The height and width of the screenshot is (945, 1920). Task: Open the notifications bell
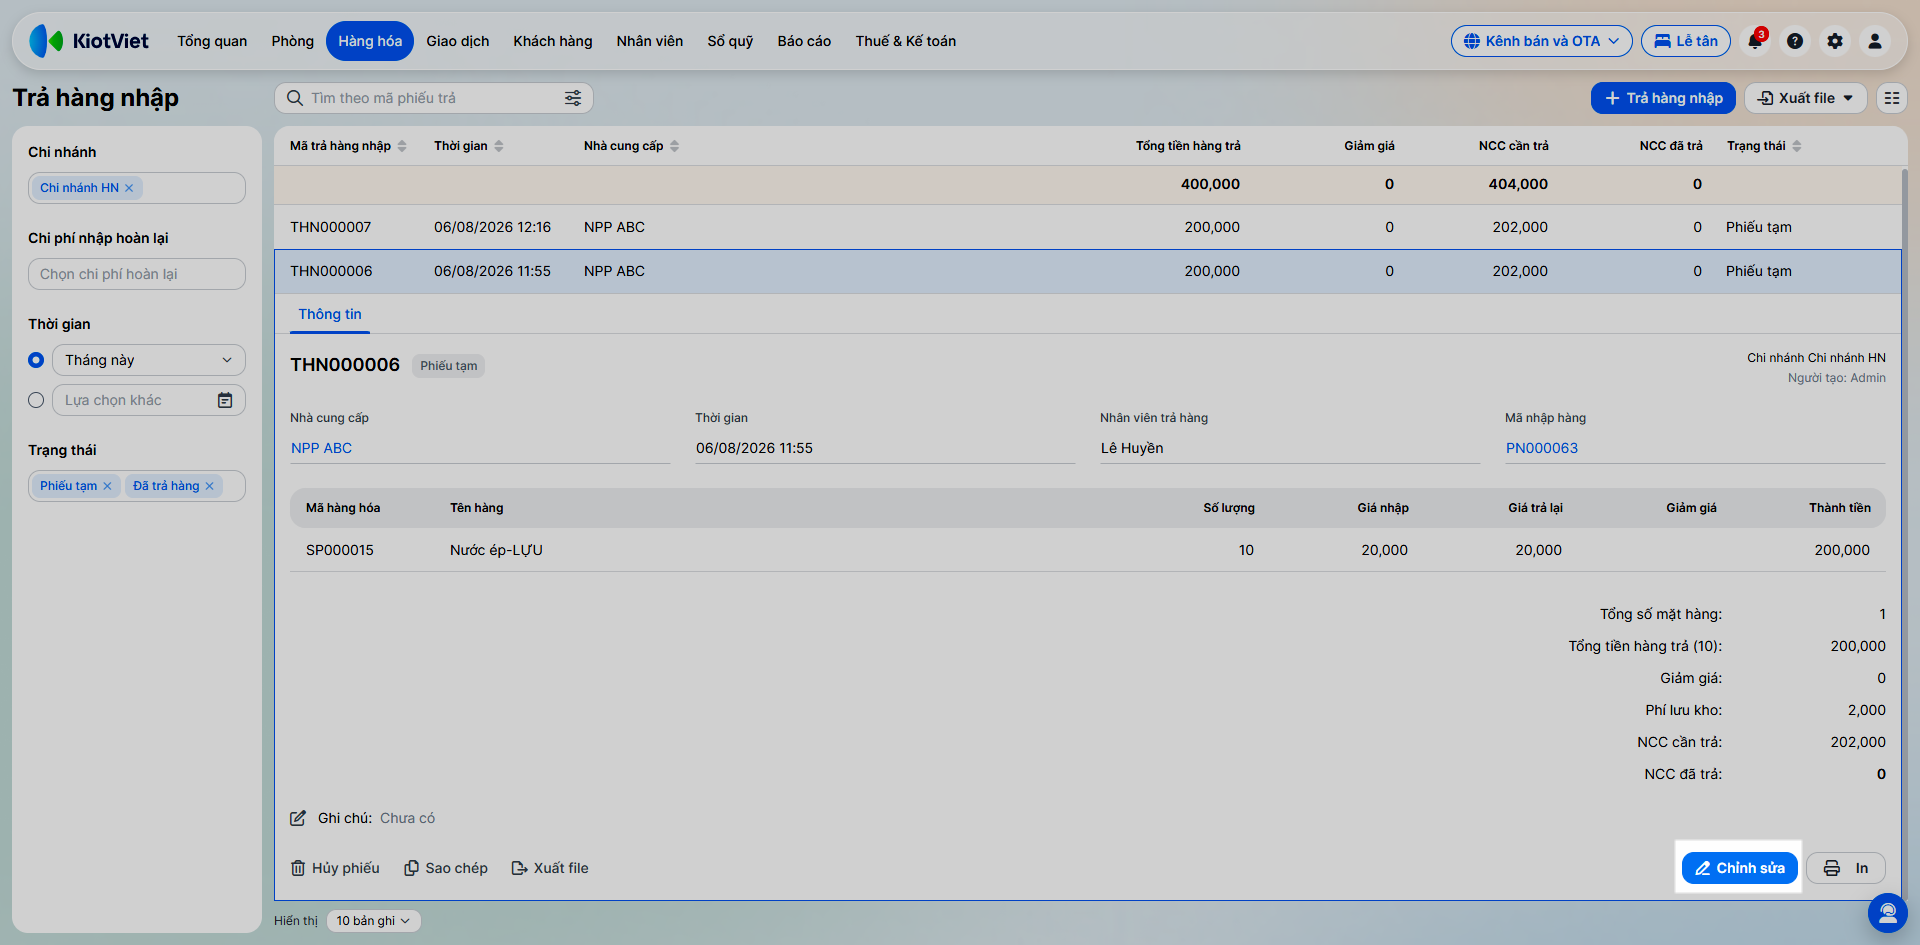[1755, 41]
